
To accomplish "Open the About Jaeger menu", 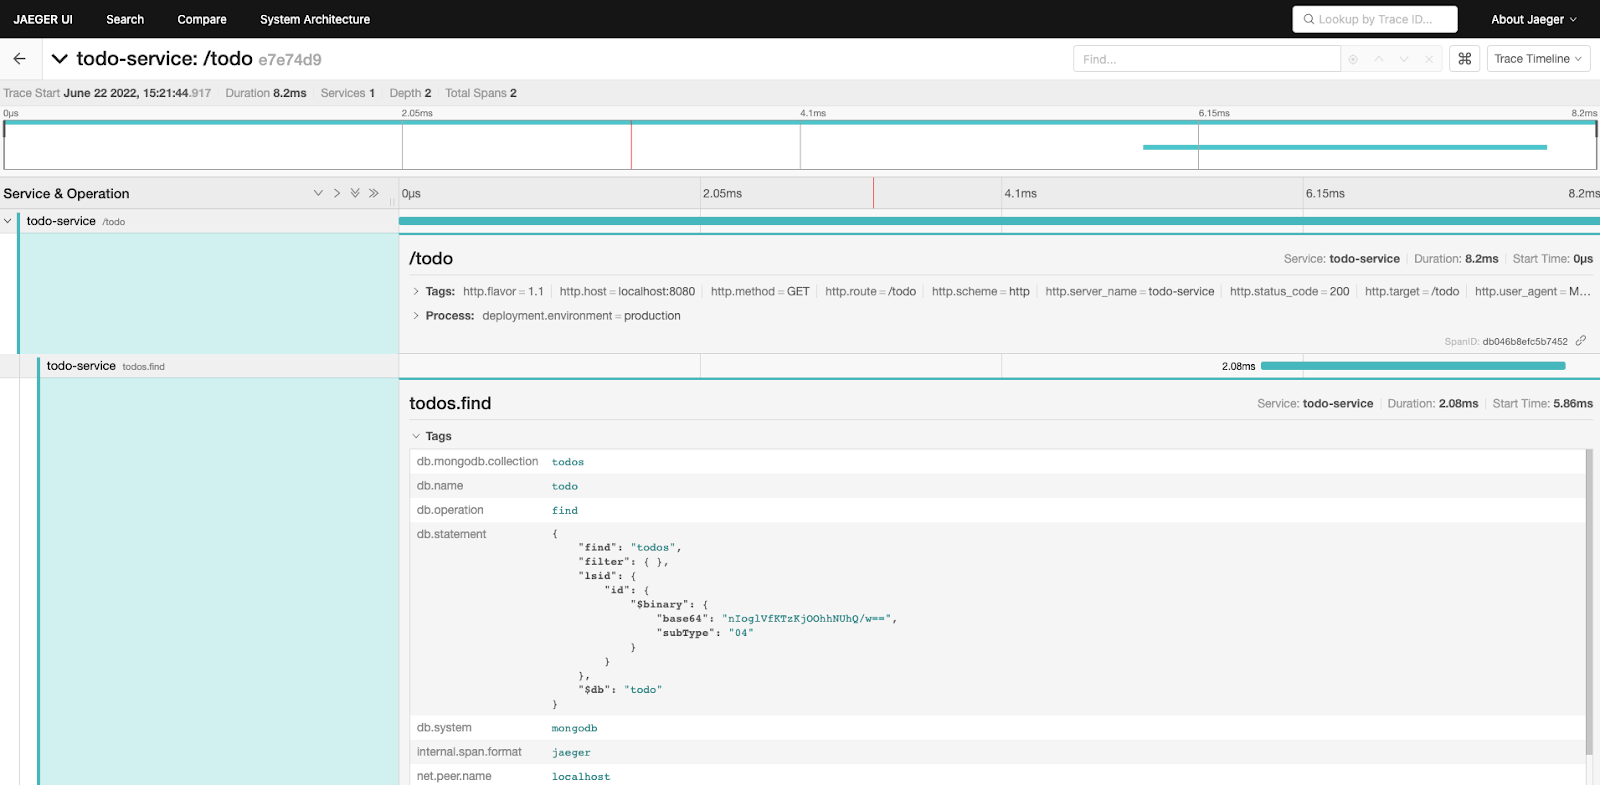I will pyautogui.click(x=1533, y=19).
